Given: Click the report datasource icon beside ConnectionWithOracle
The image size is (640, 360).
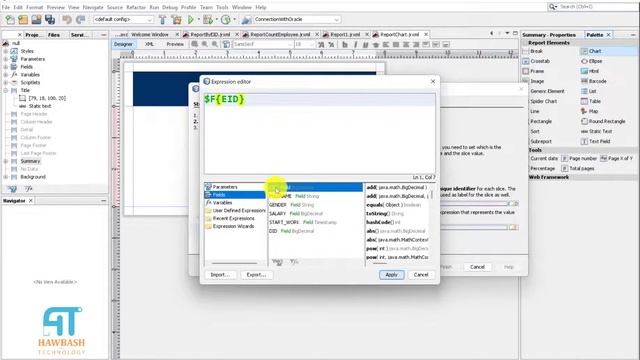Looking at the screenshot, I should tap(246, 20).
